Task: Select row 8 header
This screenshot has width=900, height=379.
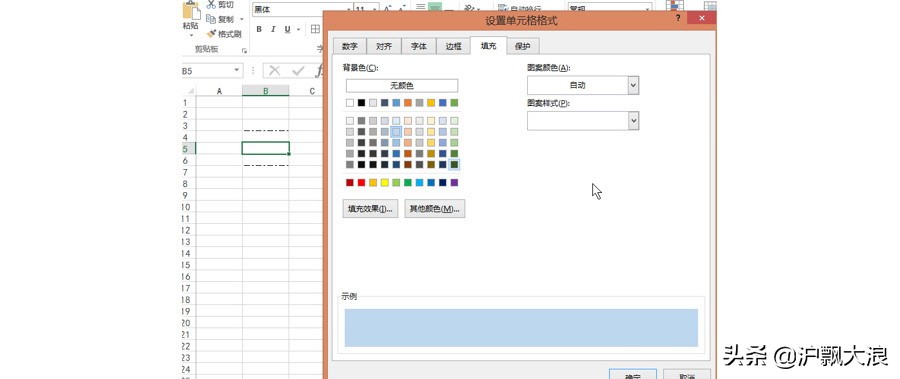Action: click(189, 184)
